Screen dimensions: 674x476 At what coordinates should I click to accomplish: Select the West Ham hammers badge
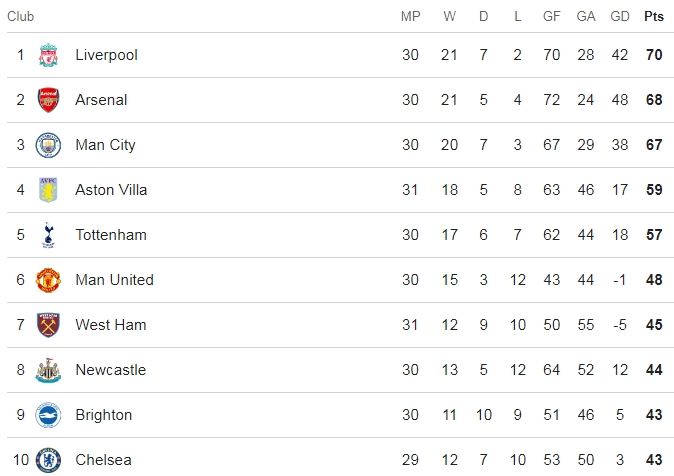click(48, 325)
